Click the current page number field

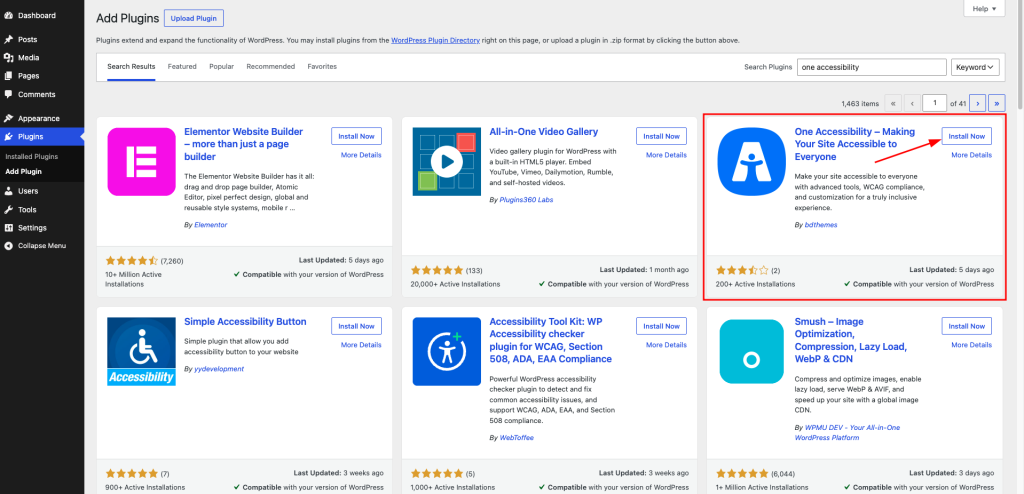click(936, 103)
